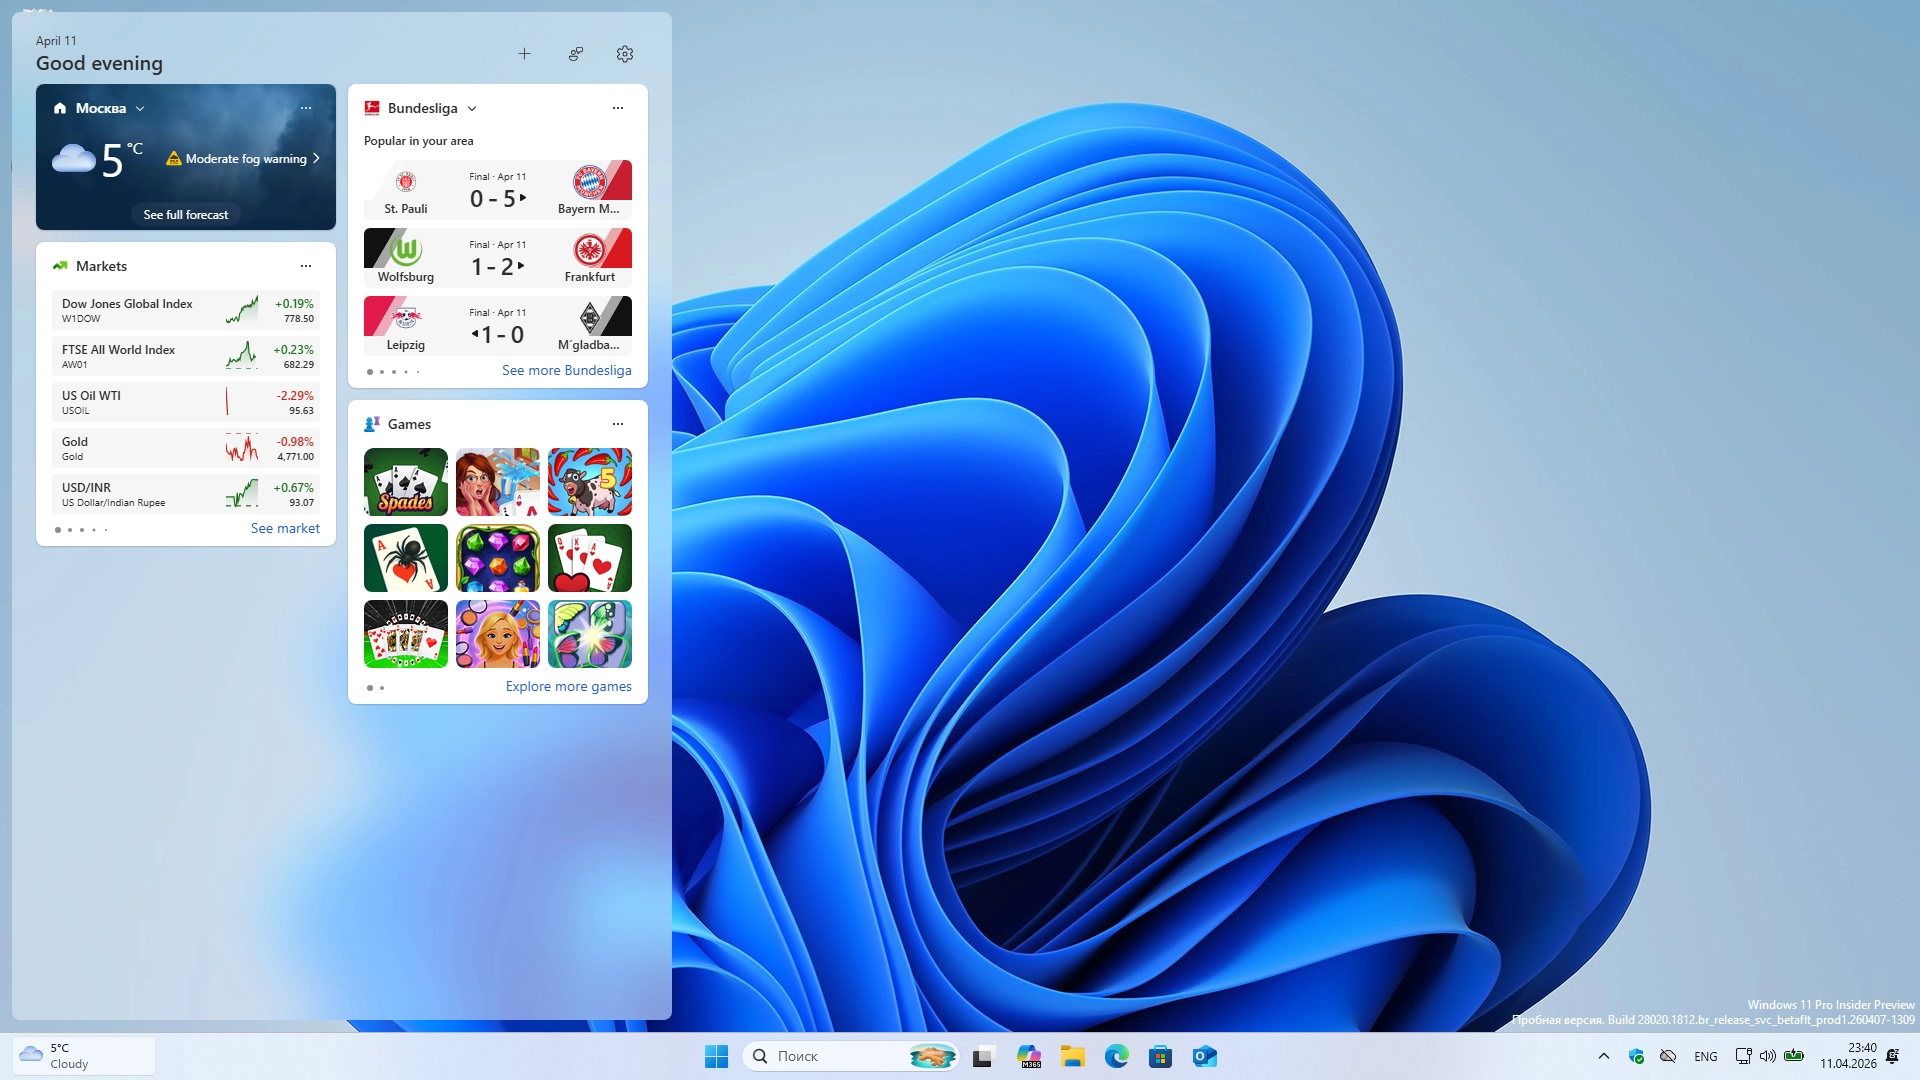The image size is (1920, 1080).
Task: Click the Explore more games link
Action: [568, 686]
